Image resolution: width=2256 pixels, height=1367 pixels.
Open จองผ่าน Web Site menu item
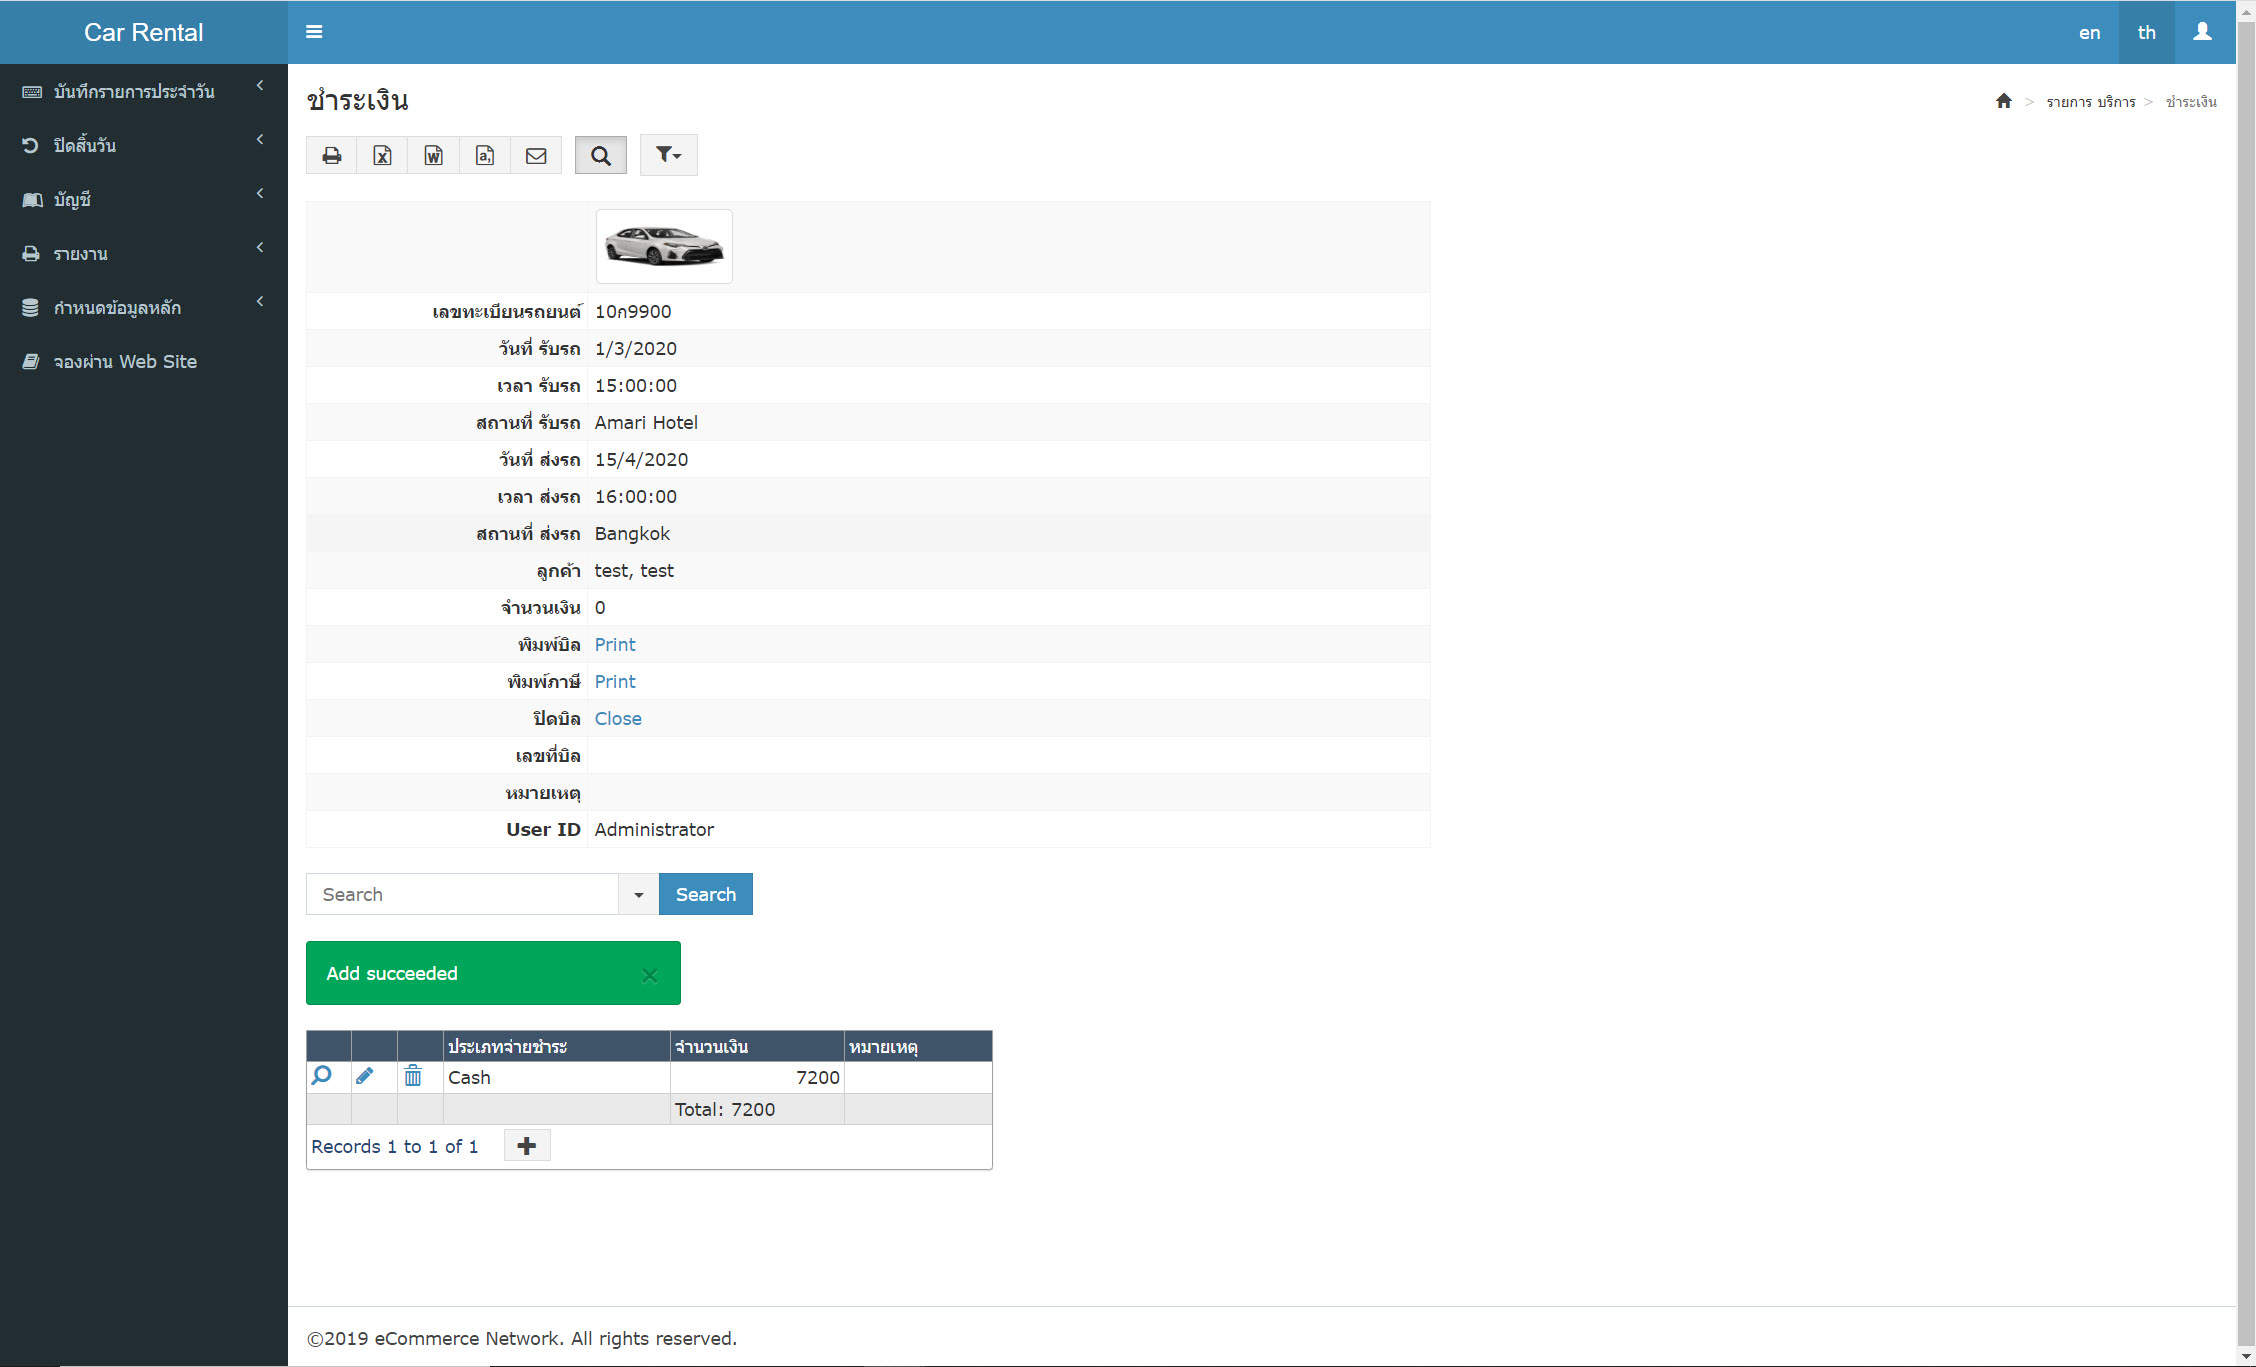(x=144, y=361)
